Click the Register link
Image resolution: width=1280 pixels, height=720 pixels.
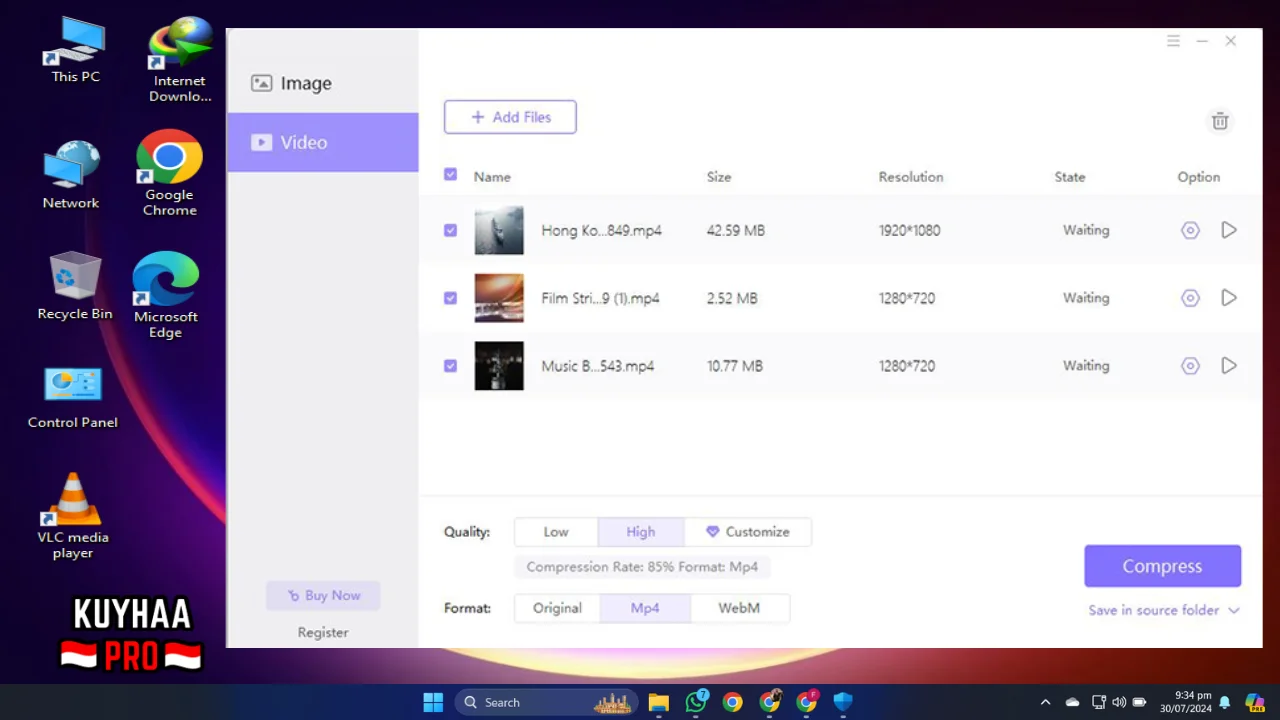323,632
